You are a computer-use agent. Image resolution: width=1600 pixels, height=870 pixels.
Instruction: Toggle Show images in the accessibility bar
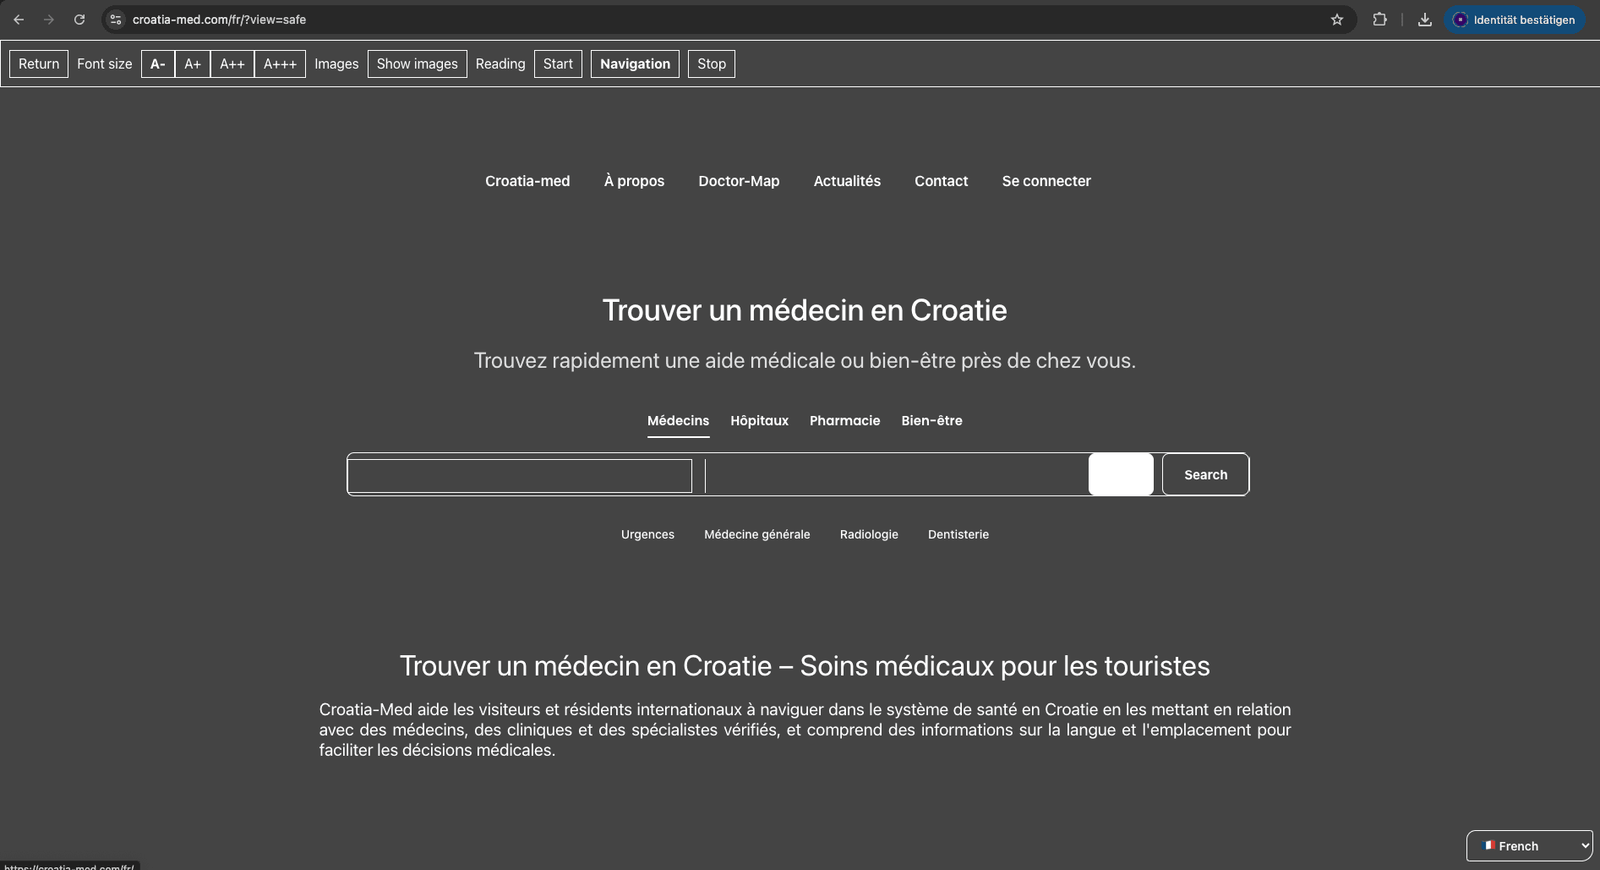tap(417, 64)
